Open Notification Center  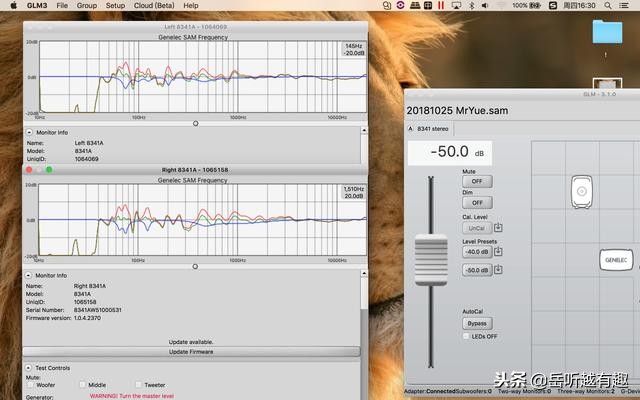(624, 5)
